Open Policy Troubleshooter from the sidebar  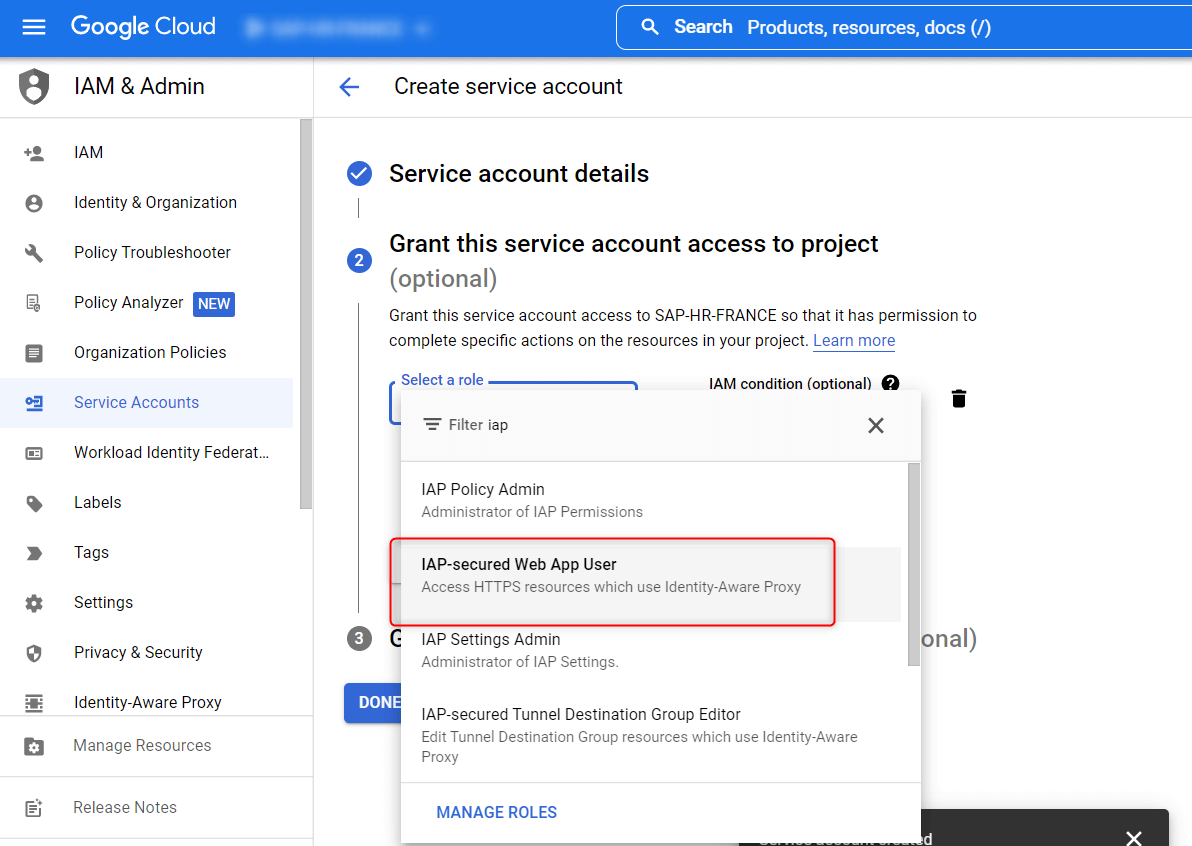152,252
